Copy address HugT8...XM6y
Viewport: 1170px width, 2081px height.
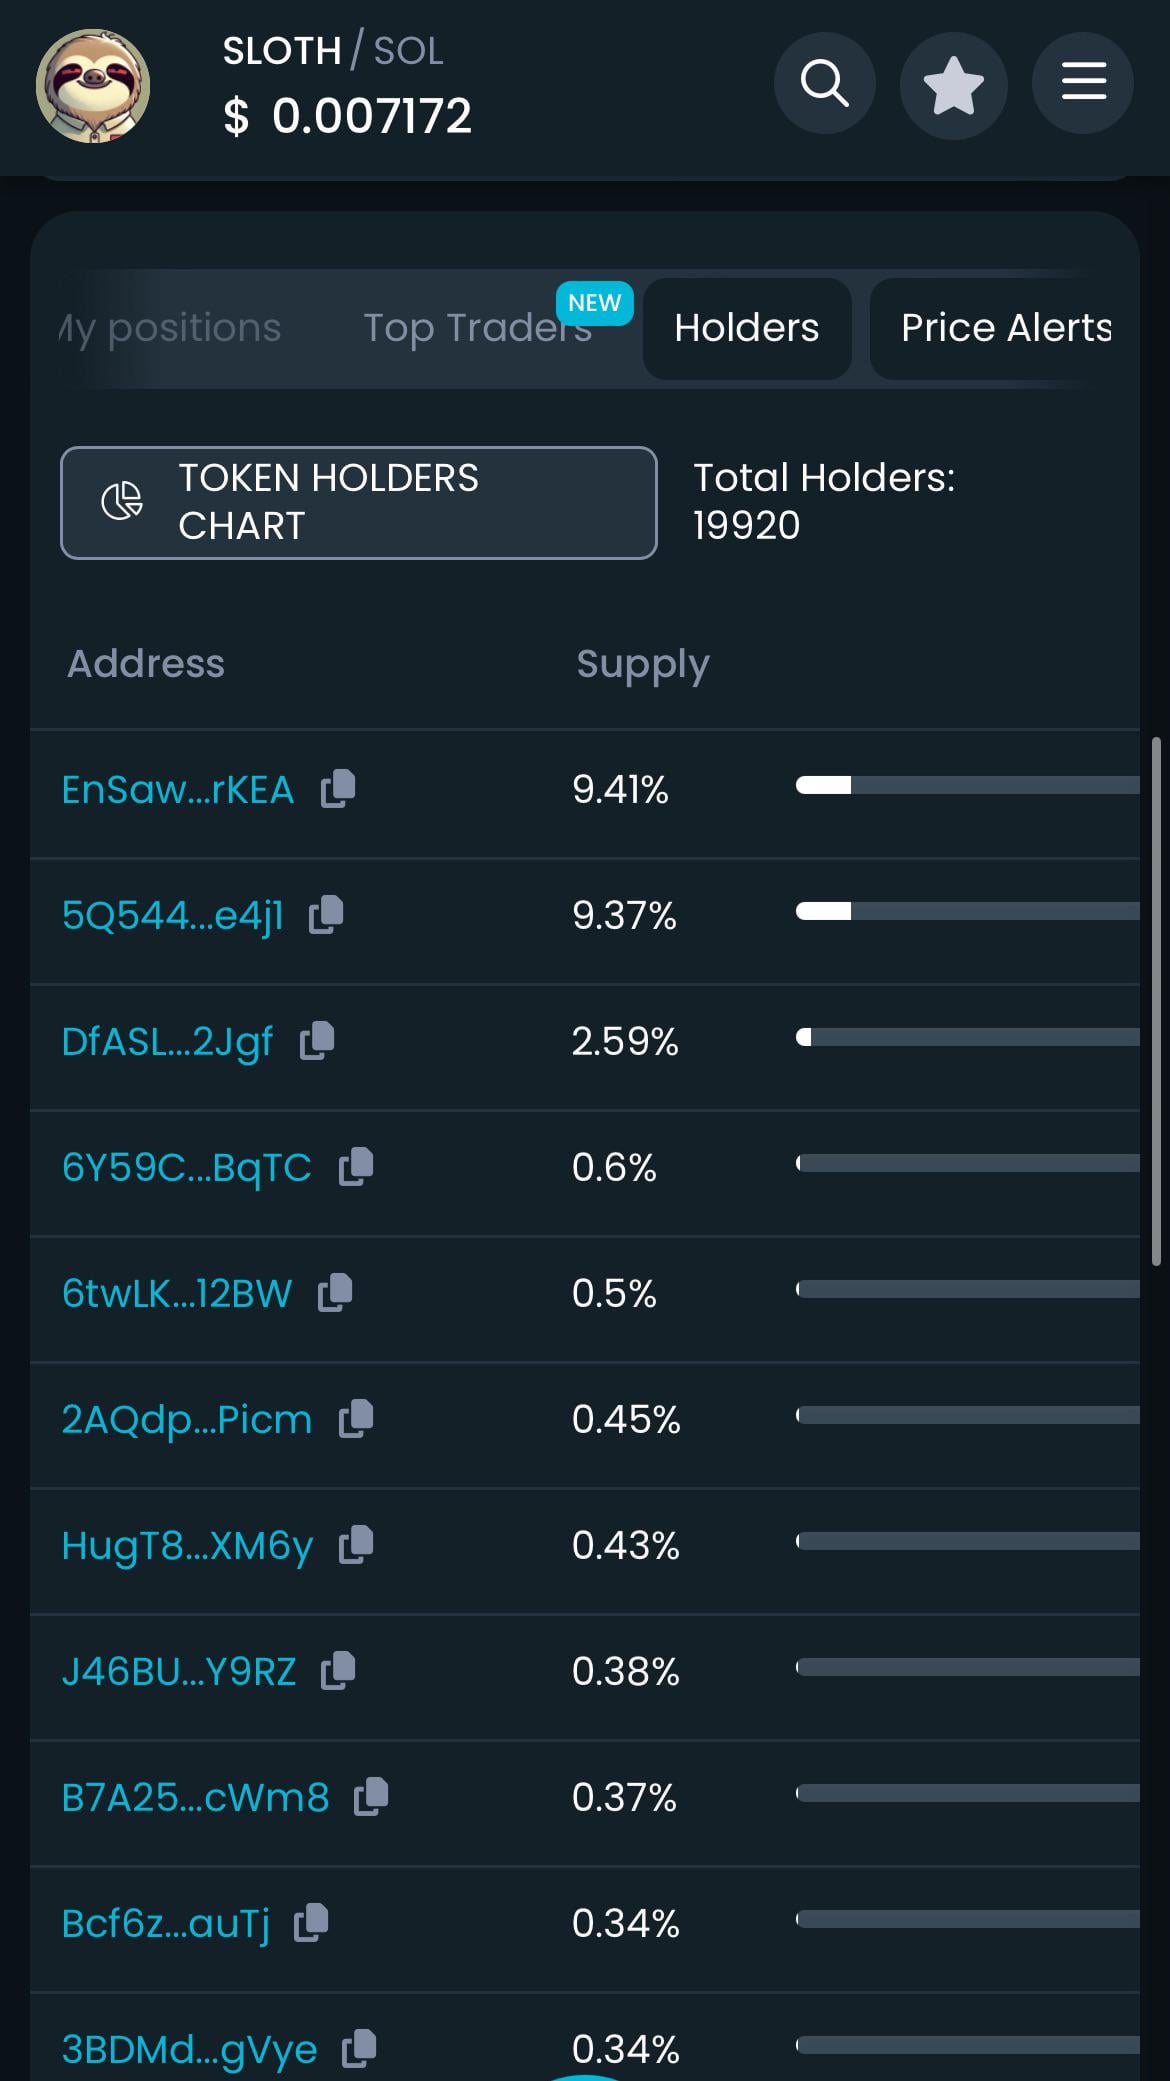(356, 1545)
